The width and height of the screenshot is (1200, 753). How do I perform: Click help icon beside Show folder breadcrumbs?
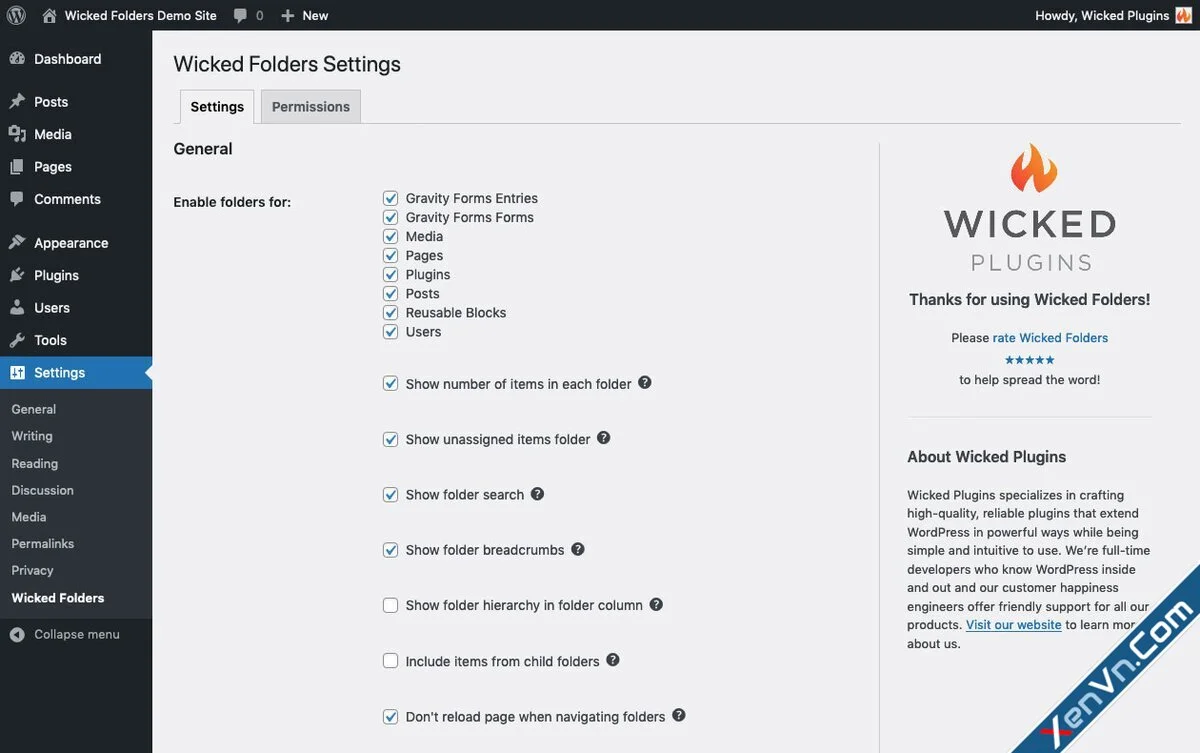click(x=578, y=549)
